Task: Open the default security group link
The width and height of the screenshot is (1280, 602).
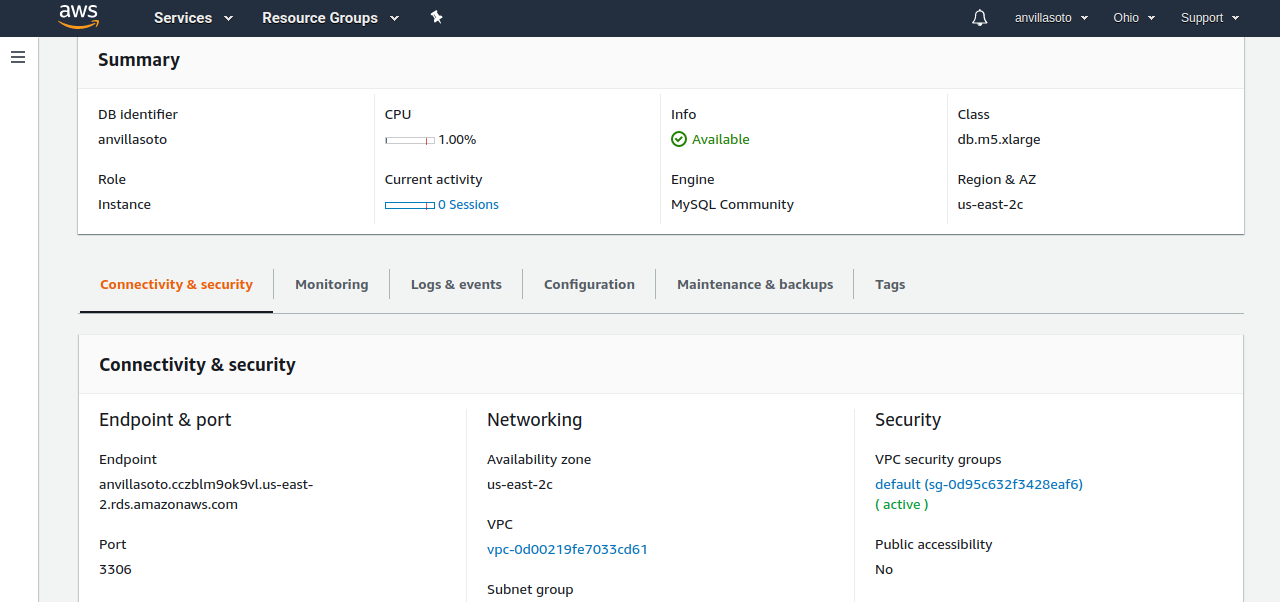Action: (978, 485)
